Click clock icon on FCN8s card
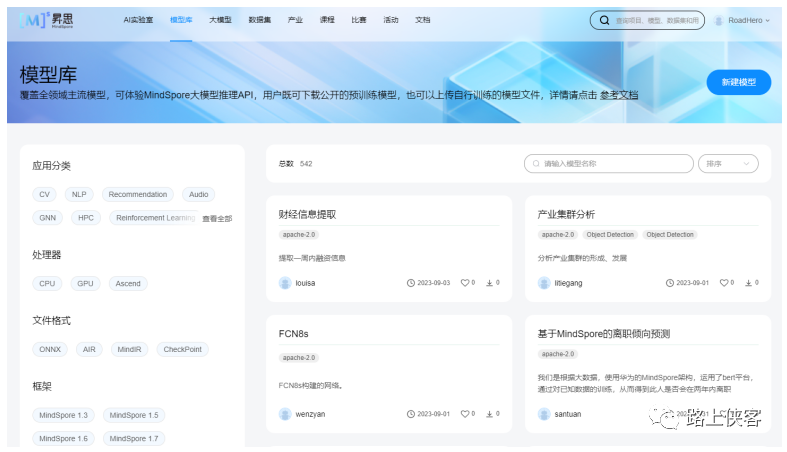The height and width of the screenshot is (452, 787). 411,414
